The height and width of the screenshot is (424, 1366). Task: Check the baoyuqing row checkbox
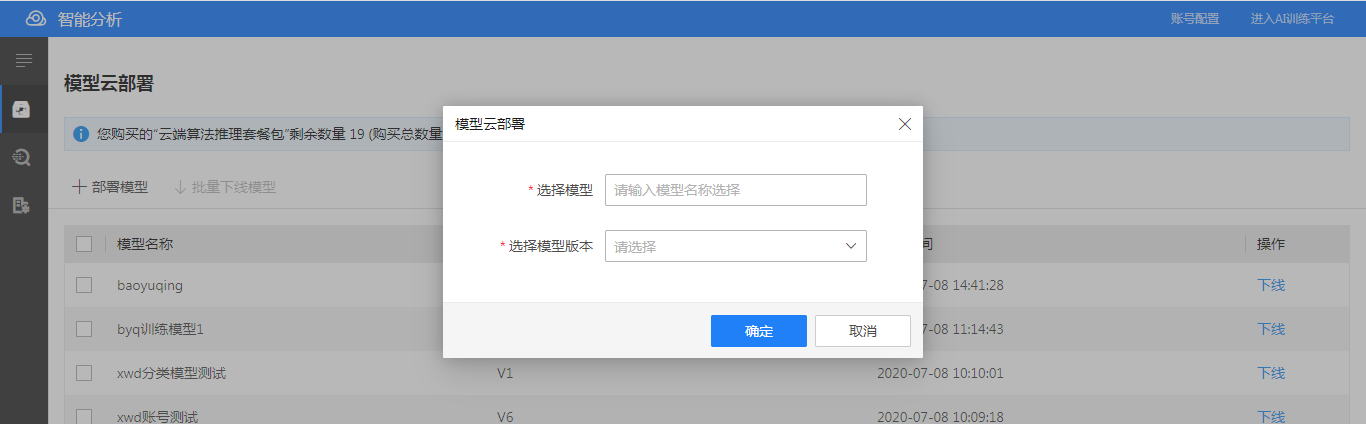tap(84, 285)
